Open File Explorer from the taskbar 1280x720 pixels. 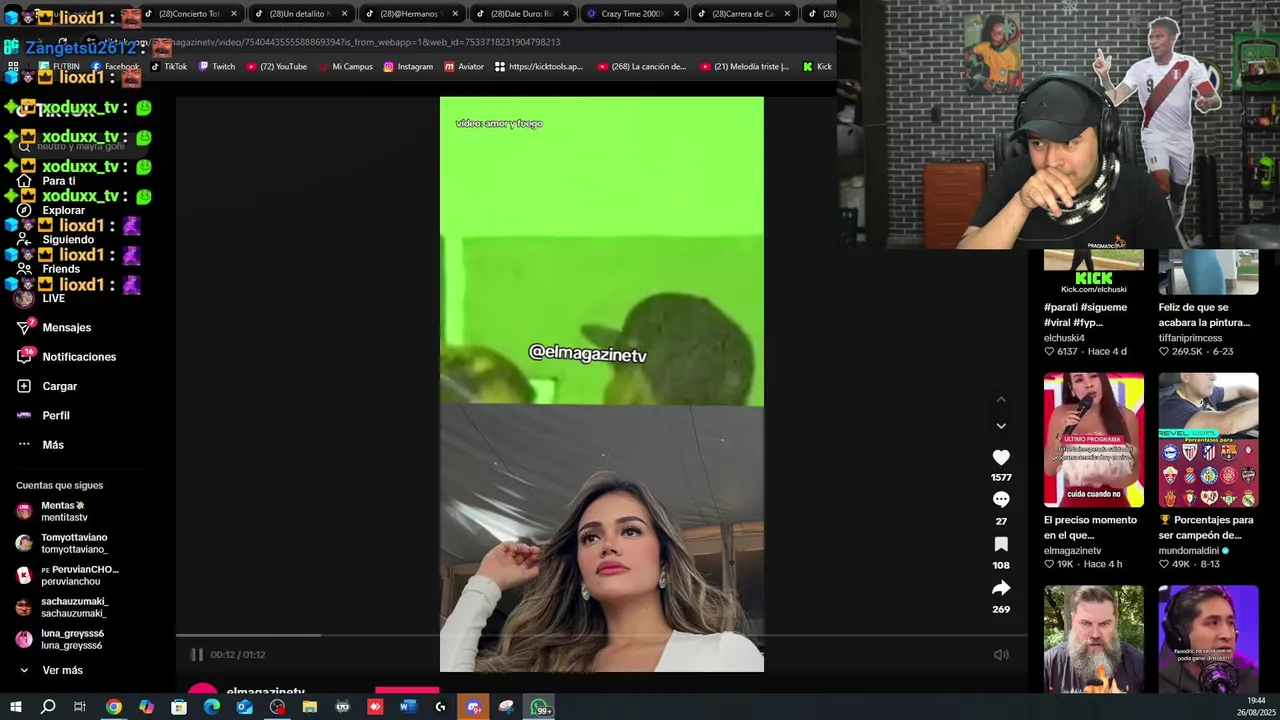coord(310,707)
